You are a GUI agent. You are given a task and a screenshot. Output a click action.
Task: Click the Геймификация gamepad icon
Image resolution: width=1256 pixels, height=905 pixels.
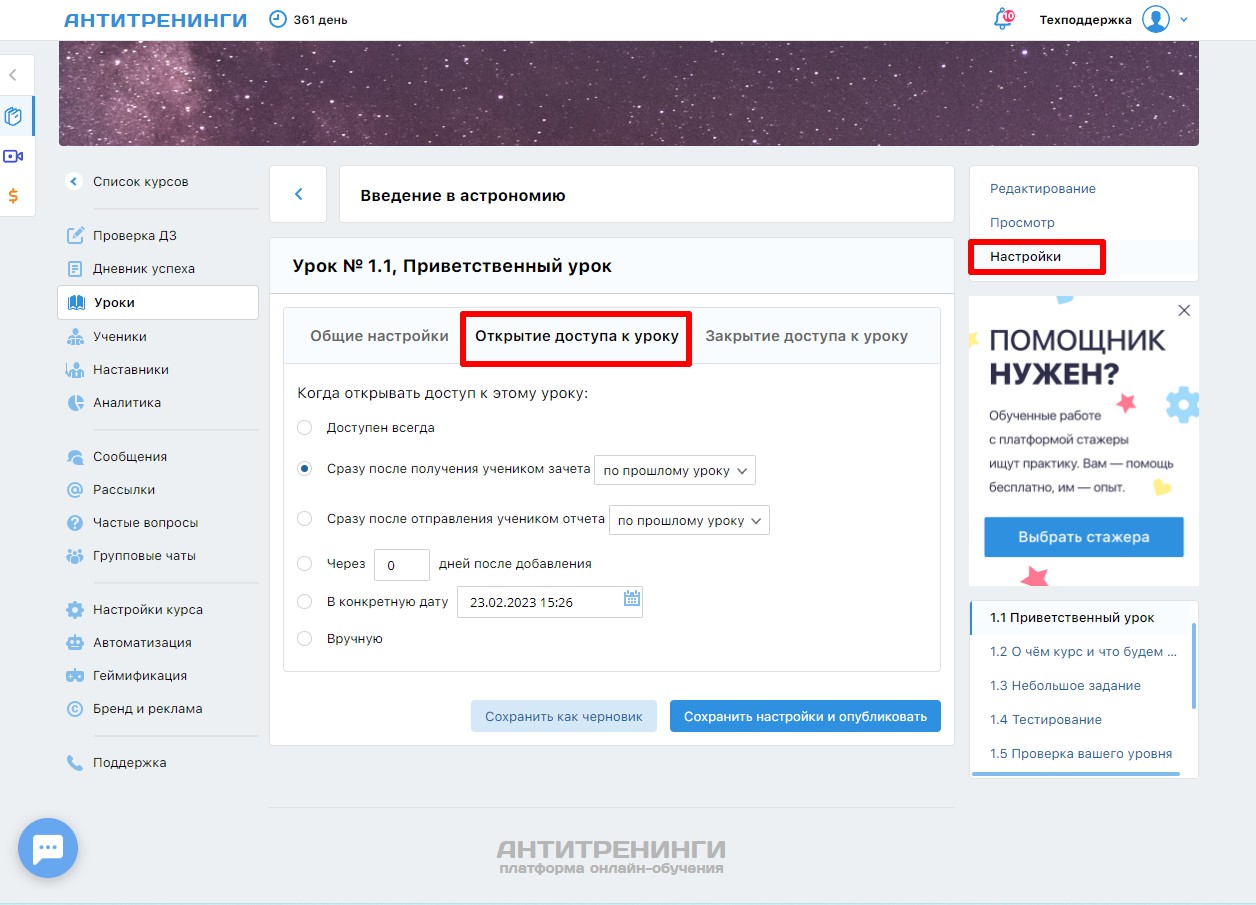[x=75, y=676]
